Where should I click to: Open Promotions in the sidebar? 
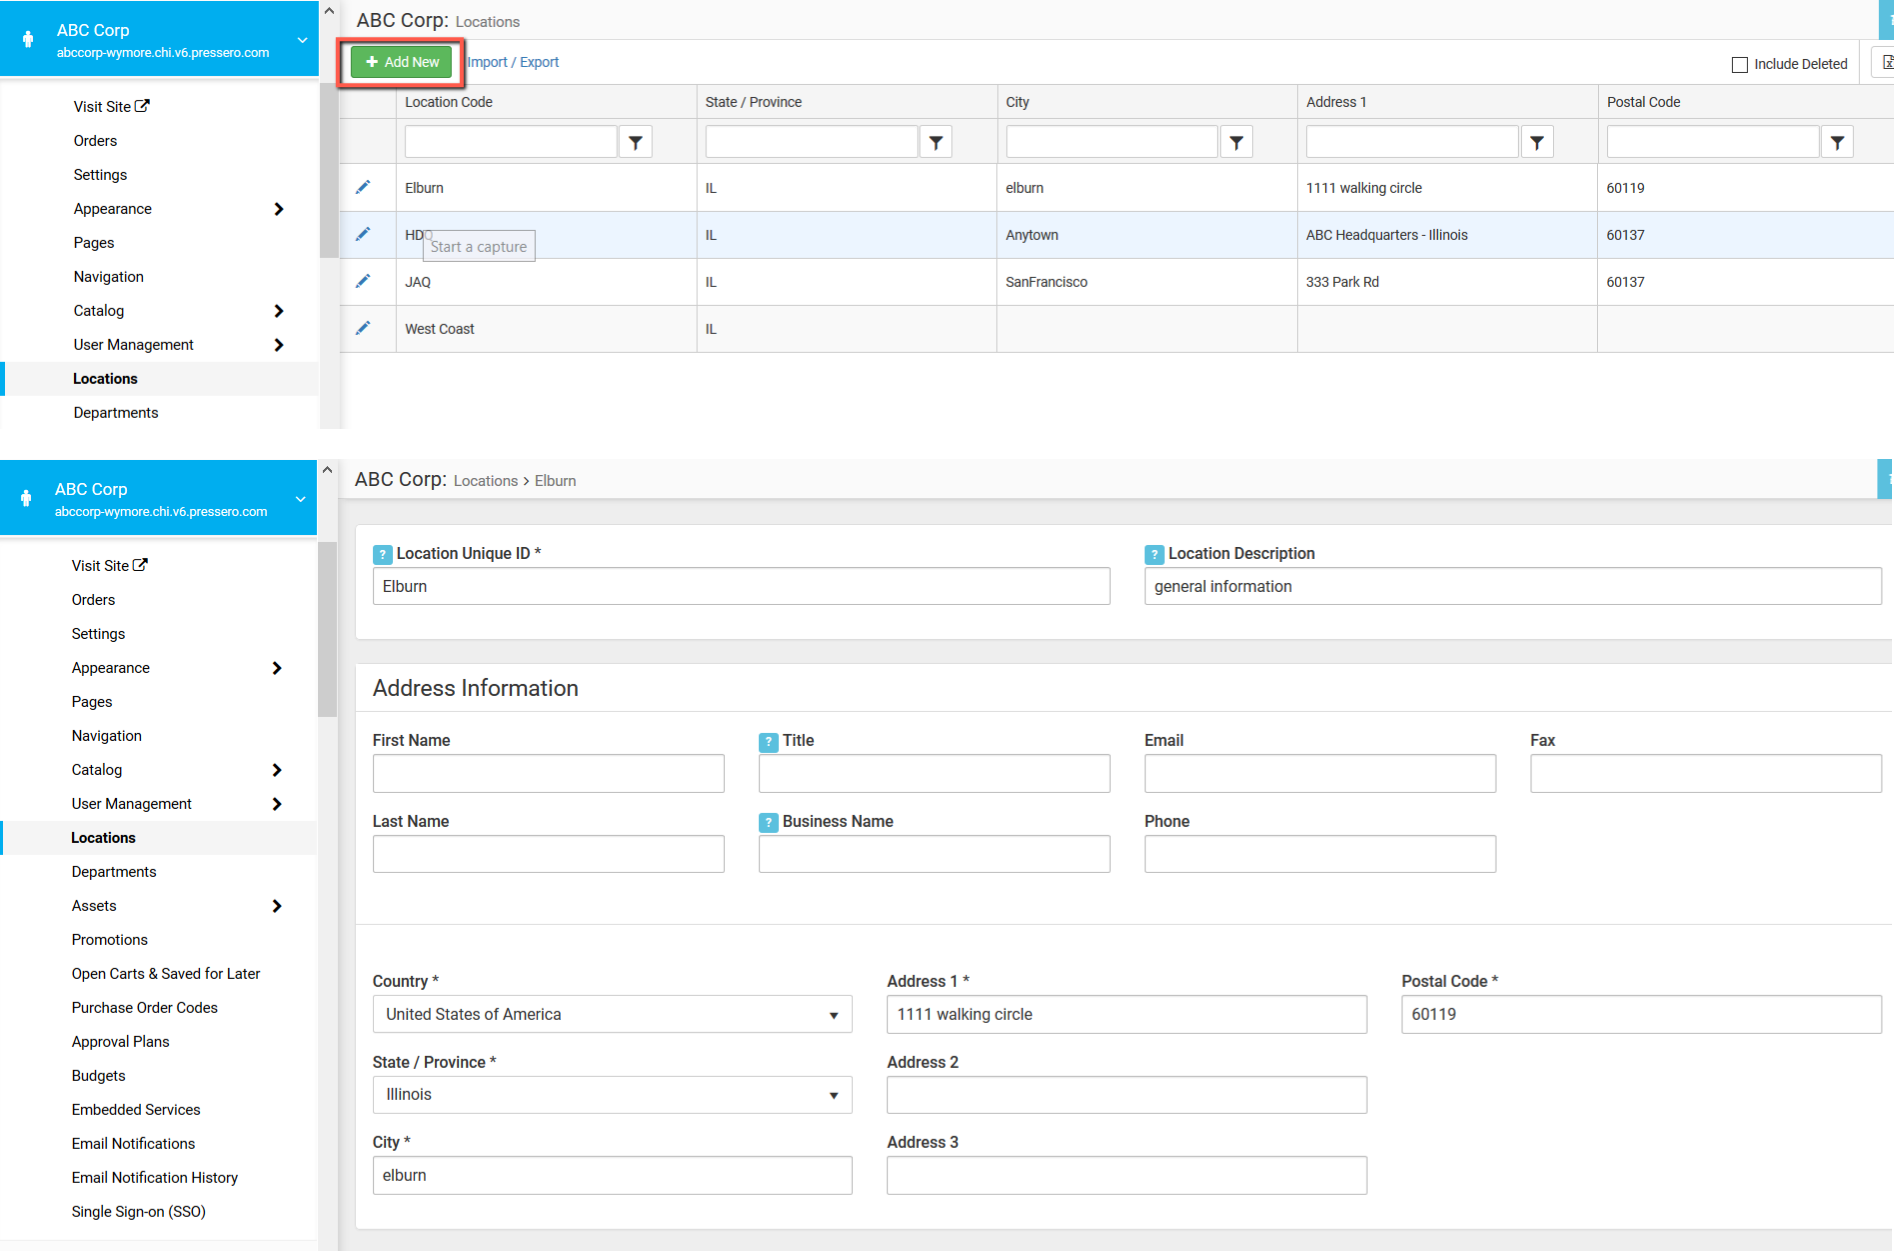click(x=110, y=940)
